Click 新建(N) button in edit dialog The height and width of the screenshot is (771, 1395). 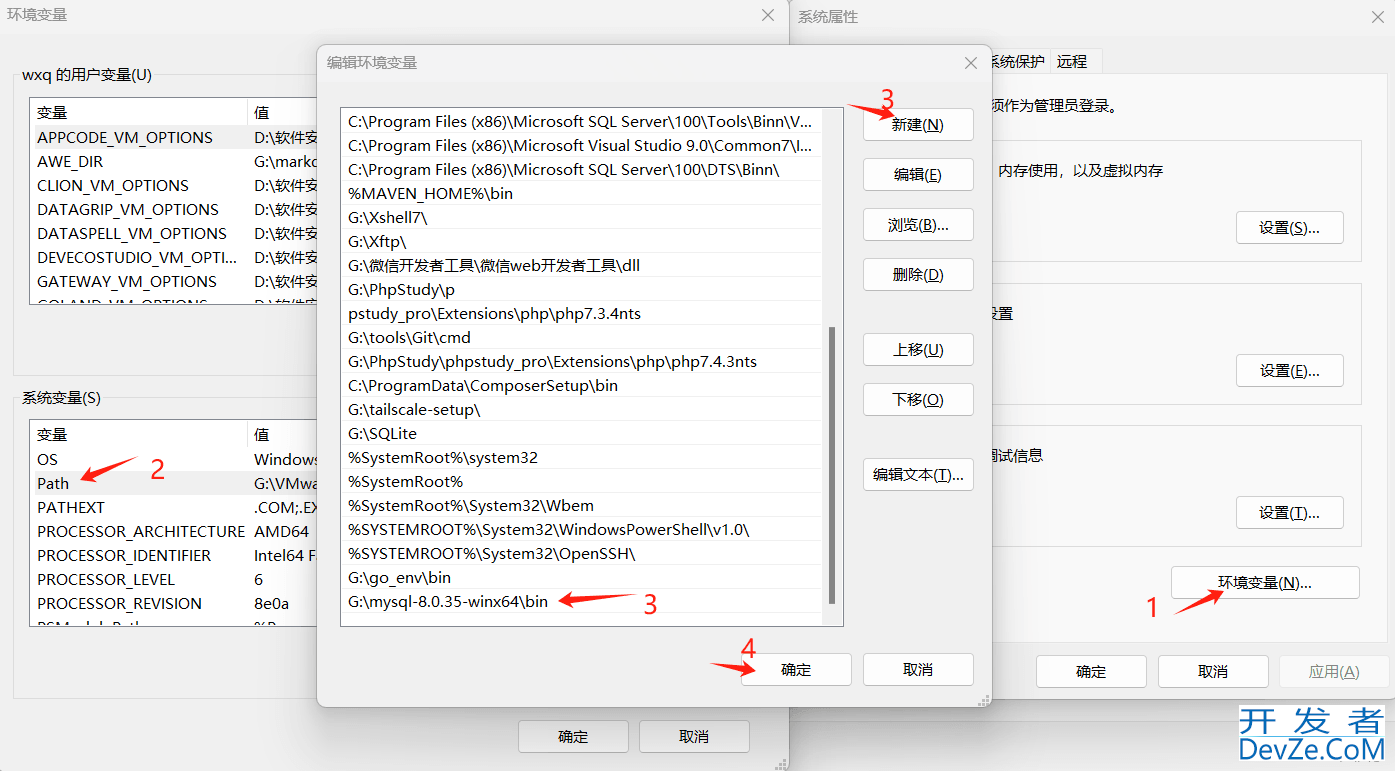click(918, 125)
